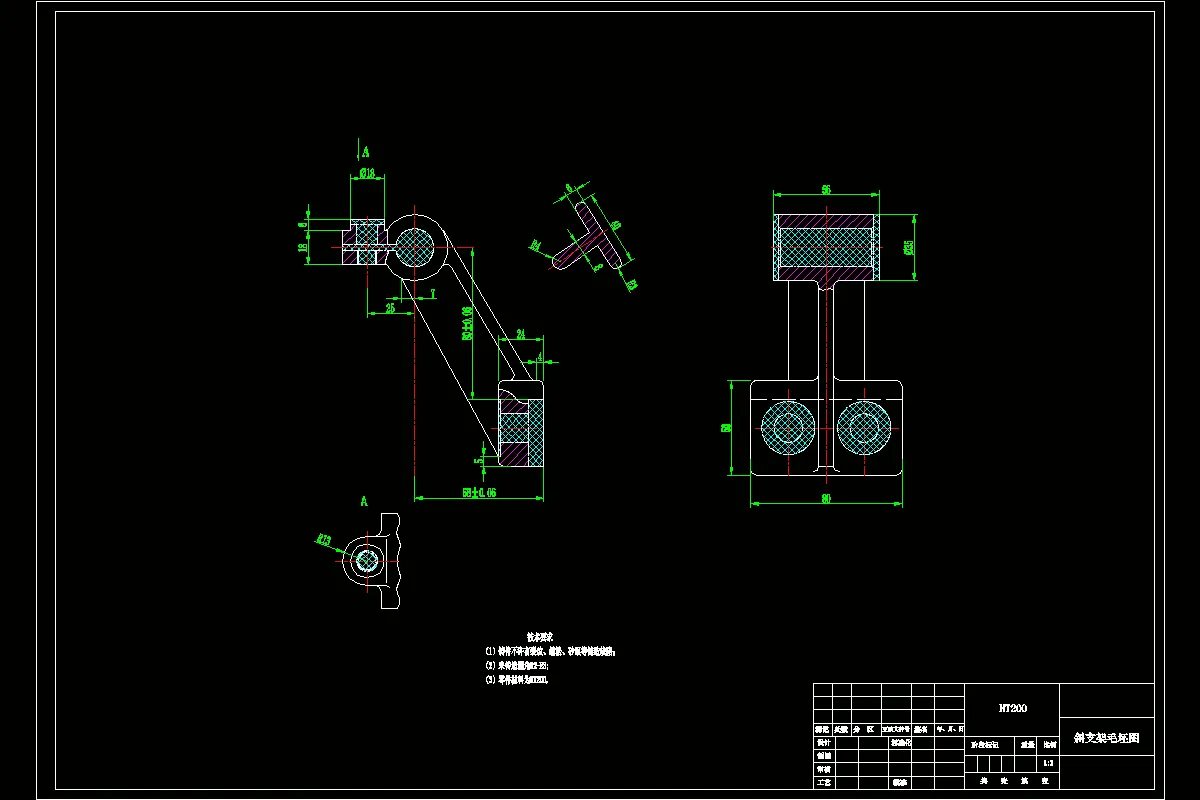This screenshot has width=1200, height=800.
Task: Select the Ø35 diameter dimension
Action: 910,247
